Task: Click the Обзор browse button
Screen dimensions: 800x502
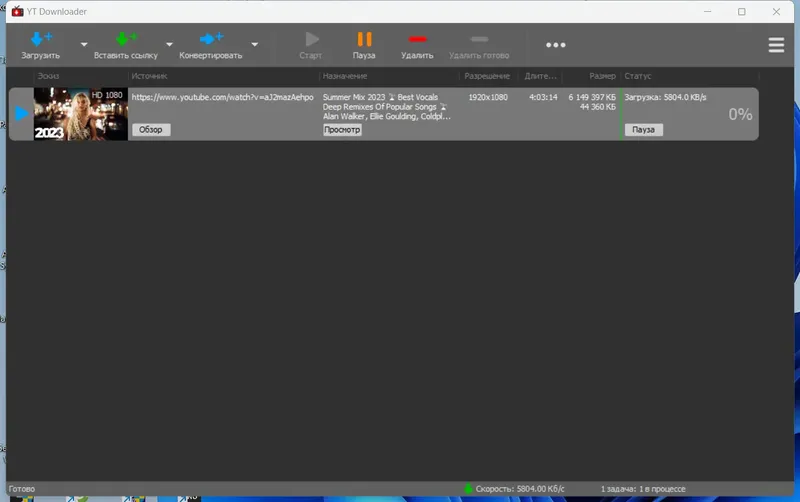Action: [x=151, y=130]
